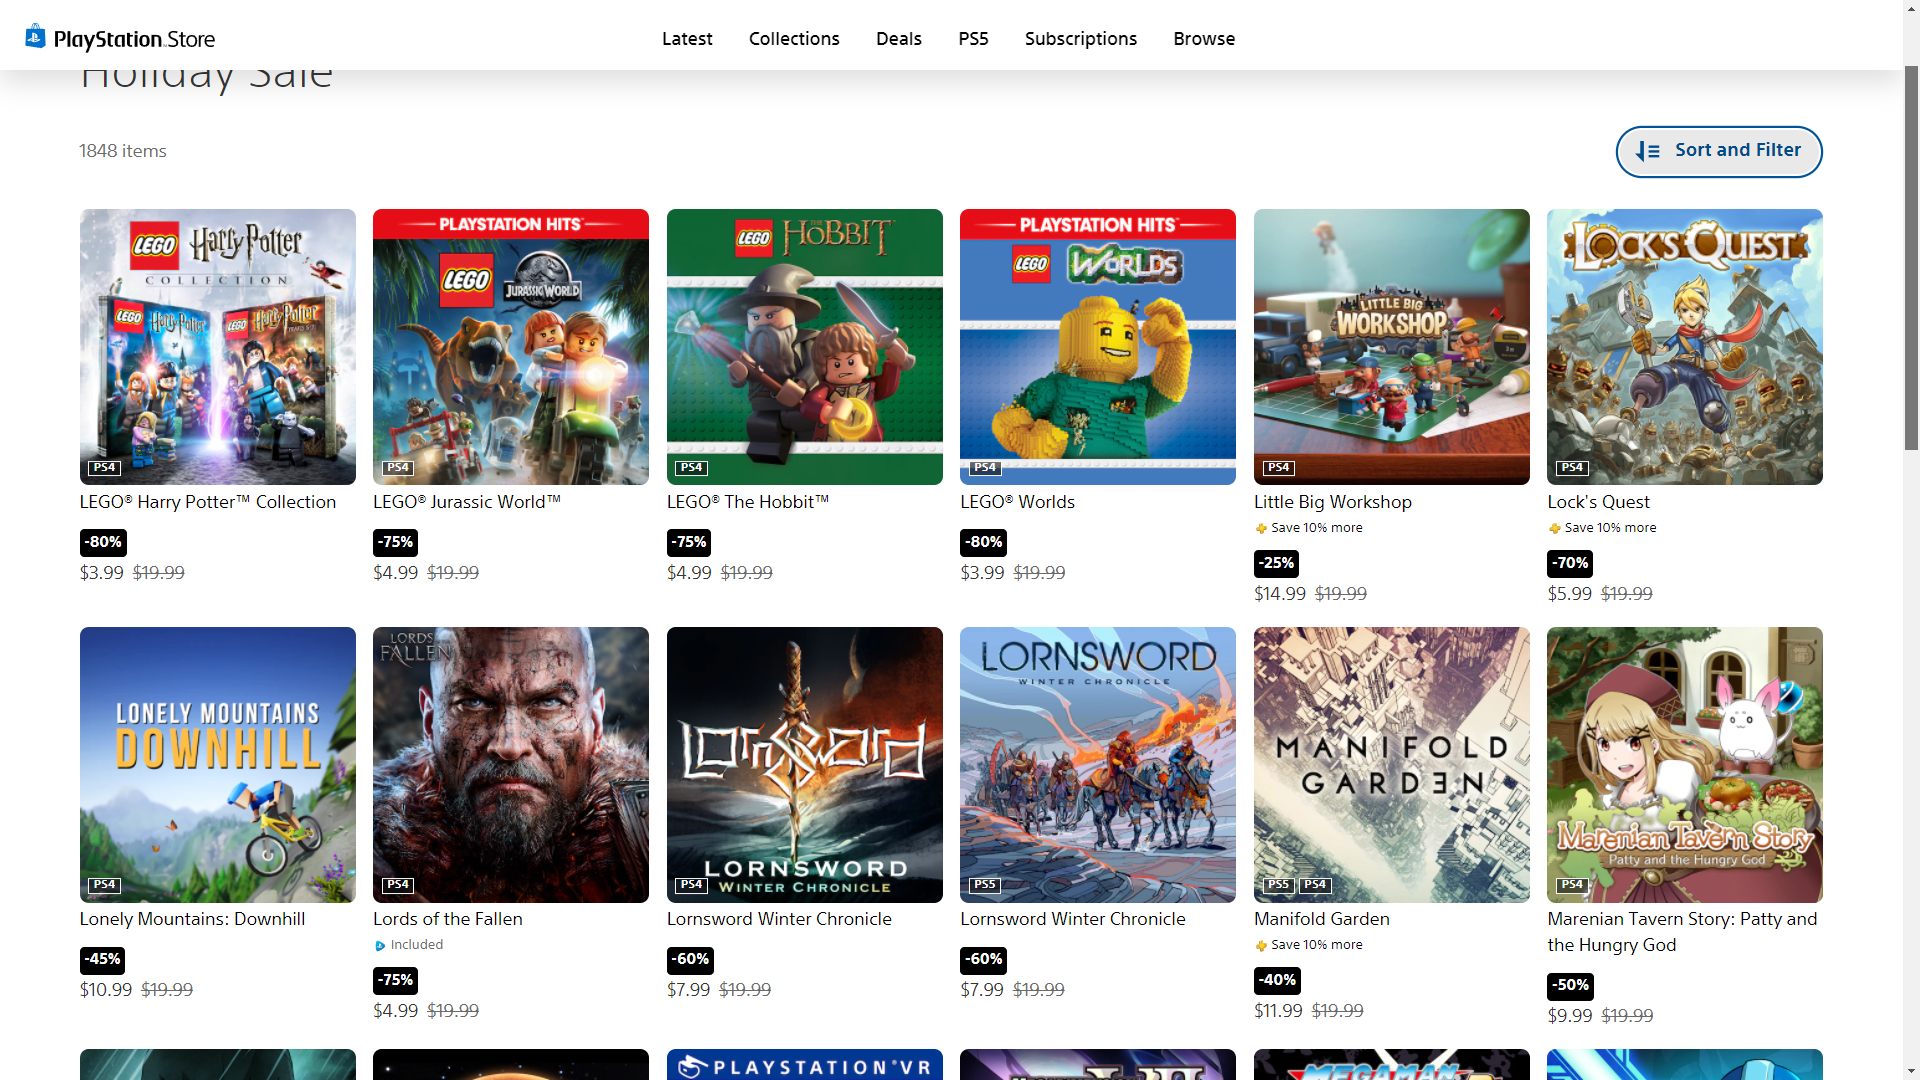
Task: Open the Latest navigation tab
Action: tap(687, 39)
